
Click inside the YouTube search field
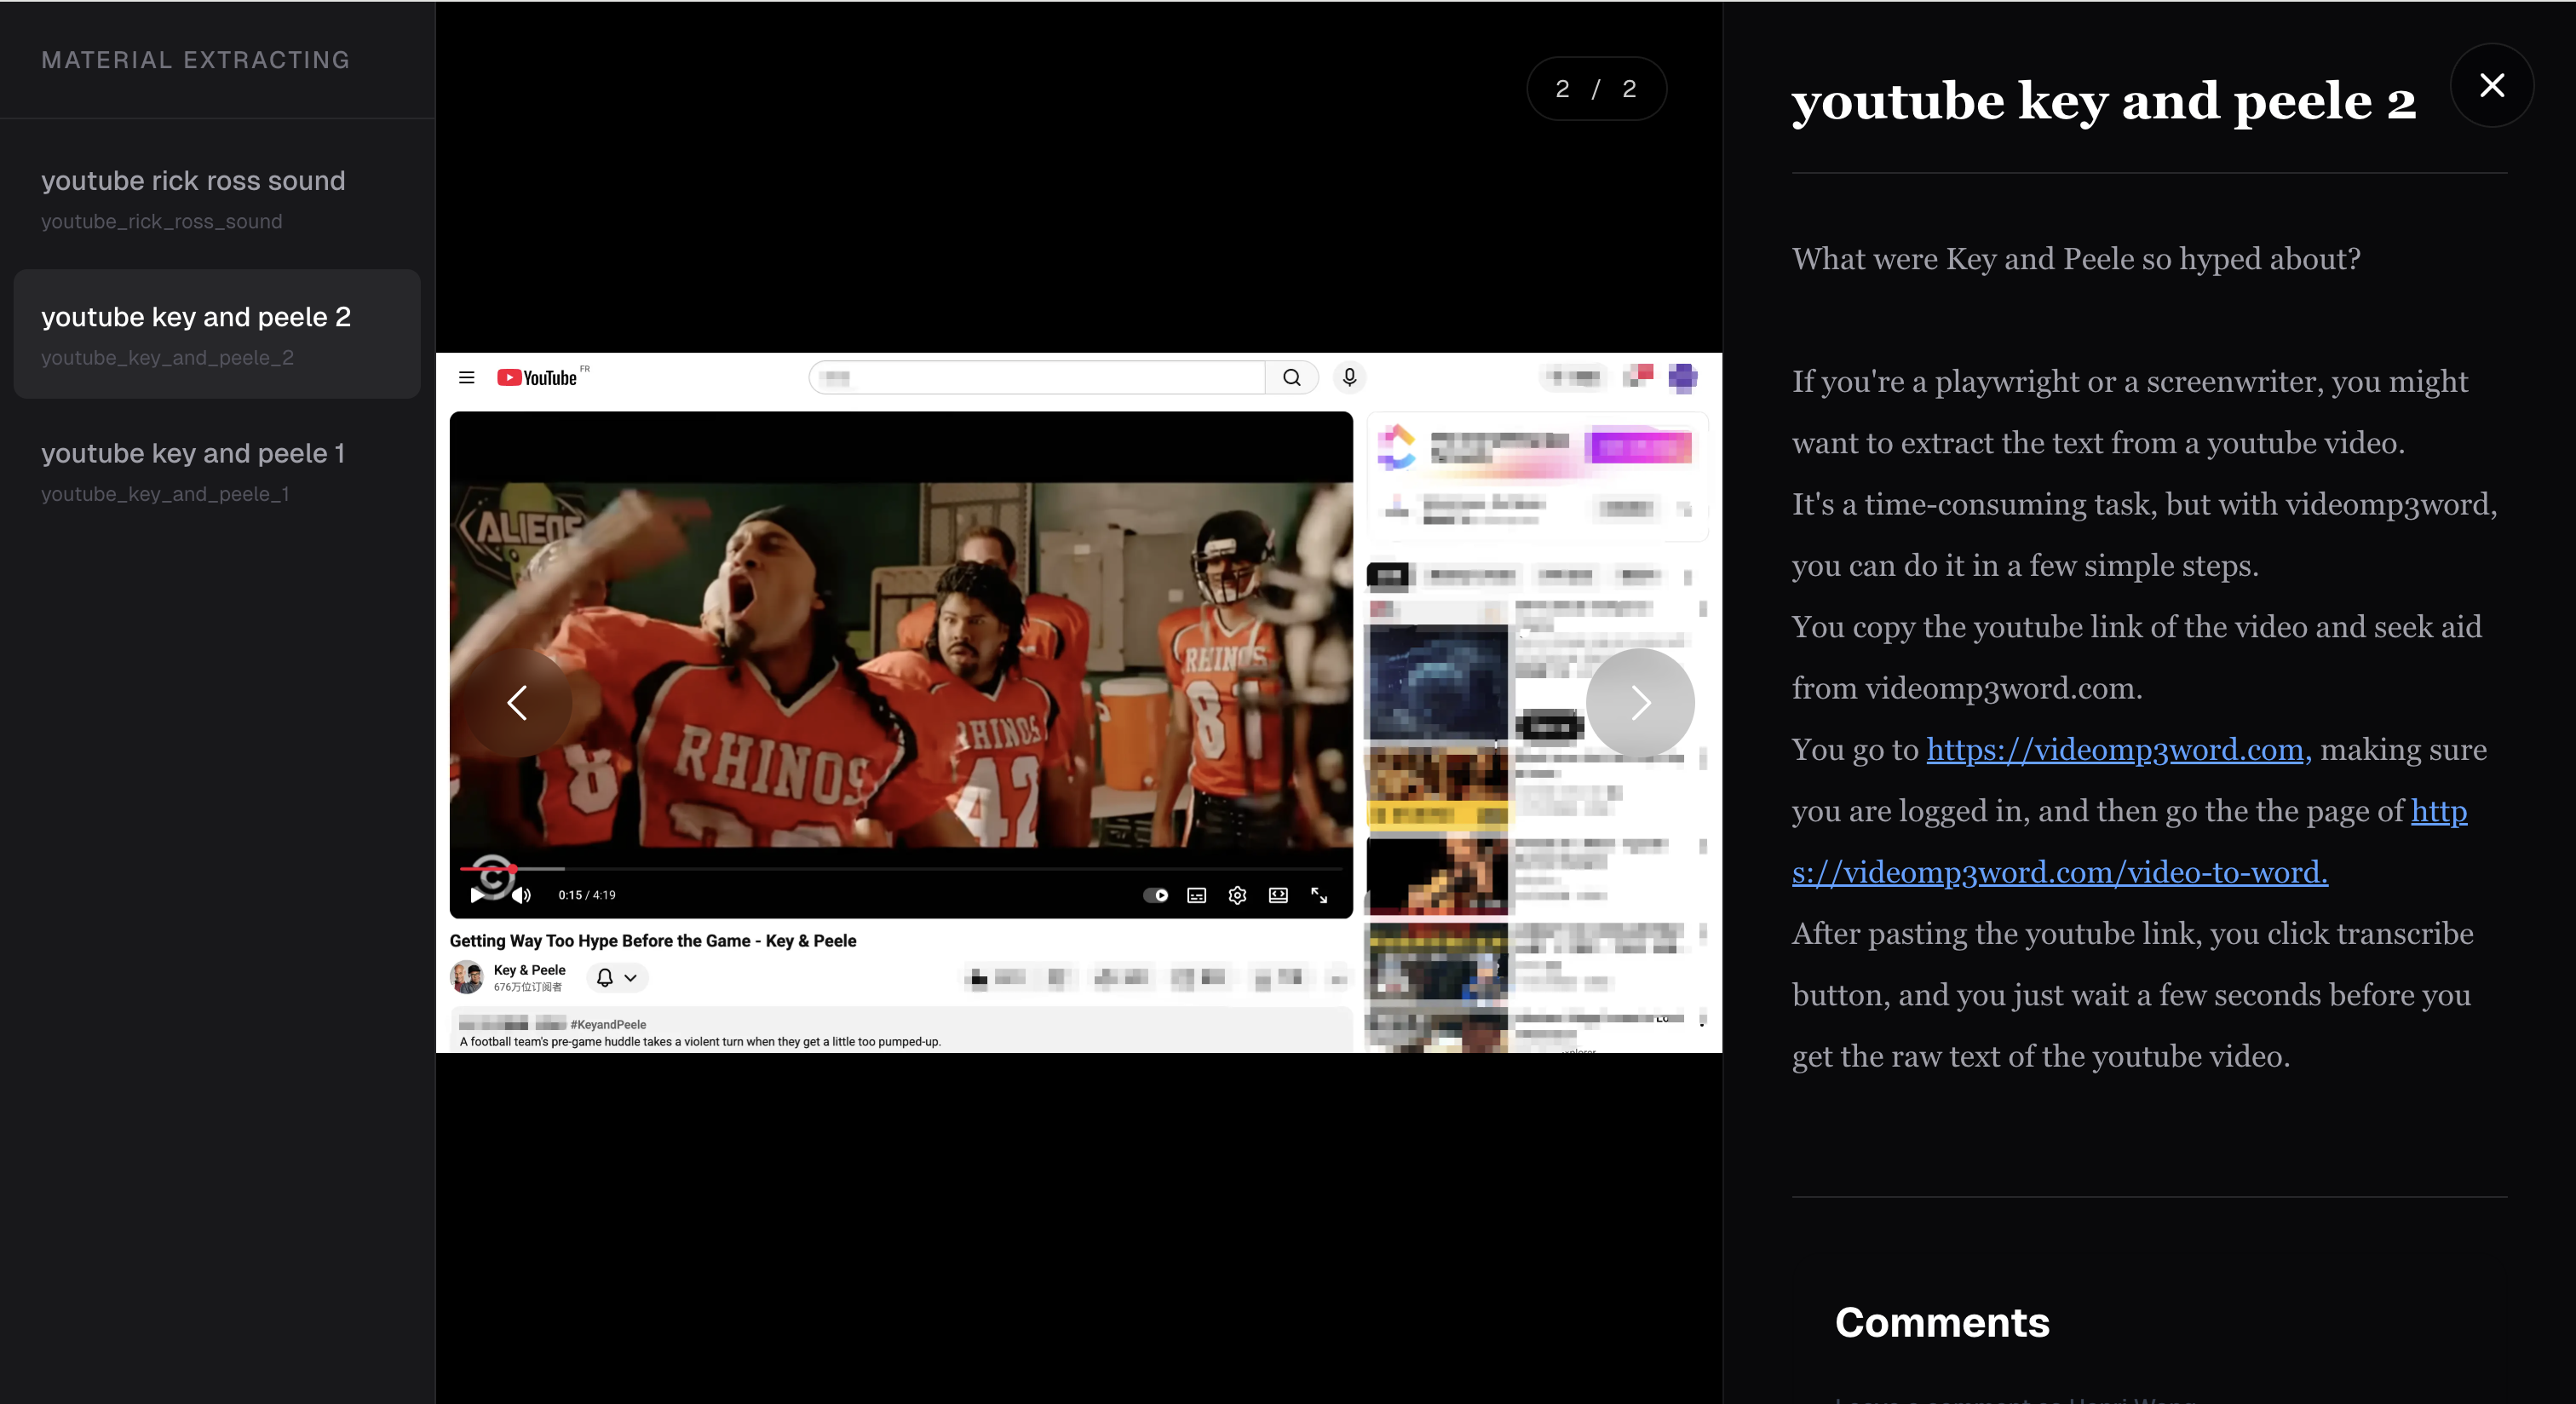pyautogui.click(x=1035, y=378)
